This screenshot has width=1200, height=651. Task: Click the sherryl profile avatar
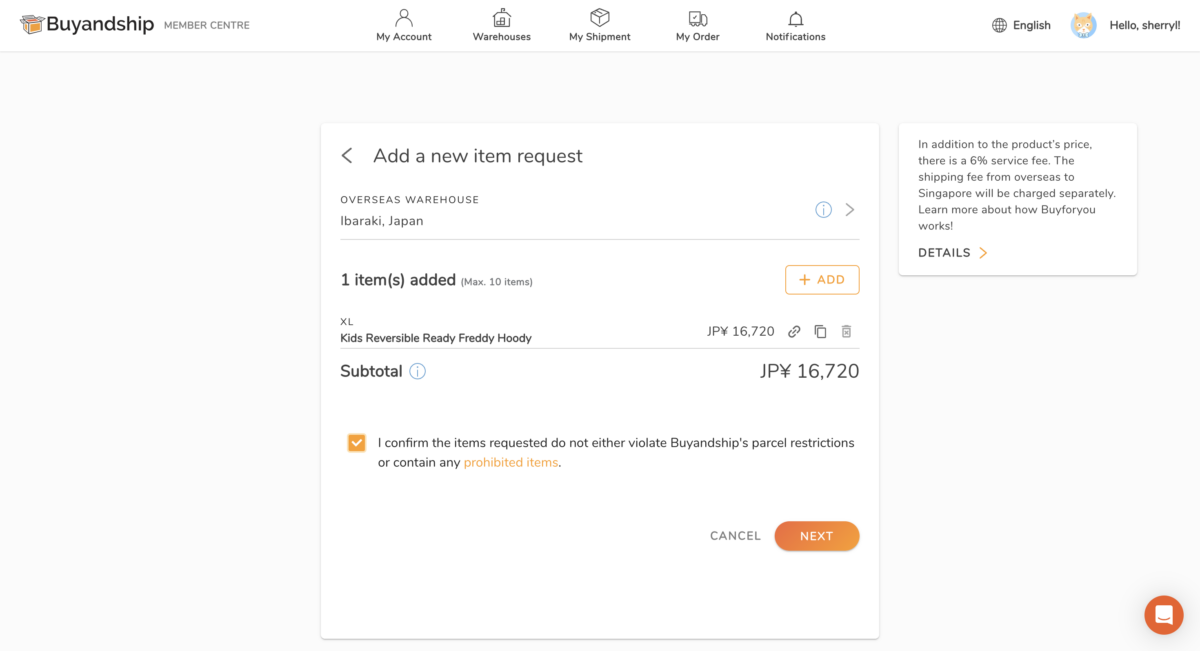pyautogui.click(x=1083, y=25)
